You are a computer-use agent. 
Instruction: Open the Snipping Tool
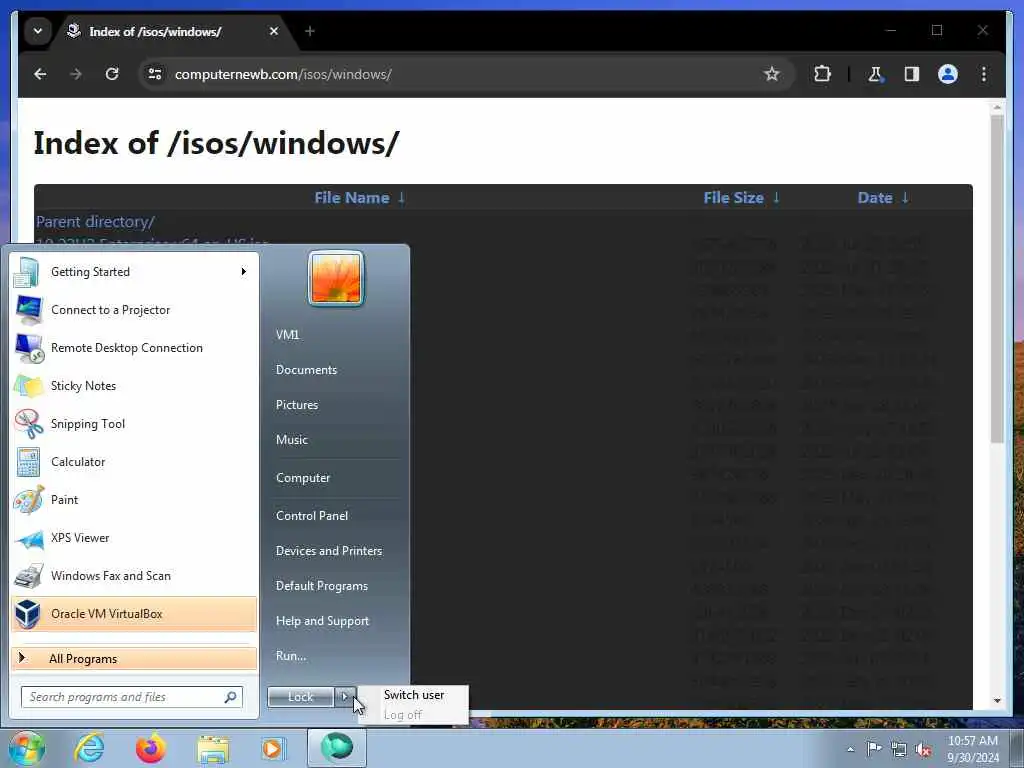135,423
